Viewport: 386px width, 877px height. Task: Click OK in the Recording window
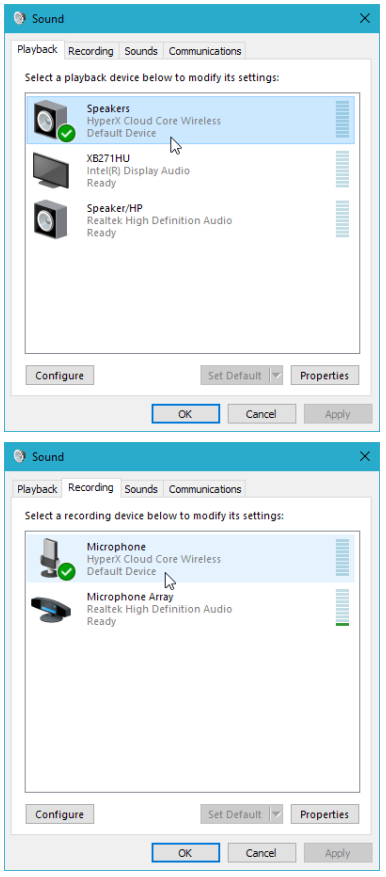point(185,853)
